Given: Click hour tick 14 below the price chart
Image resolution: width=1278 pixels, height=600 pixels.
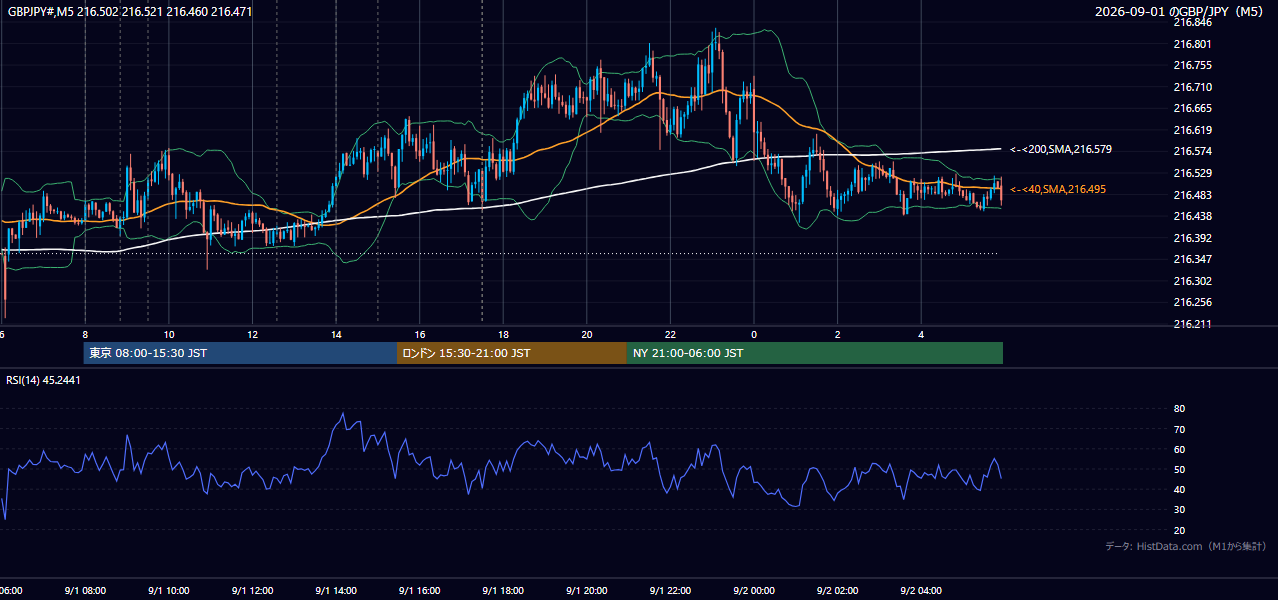Looking at the screenshot, I should click(336, 335).
